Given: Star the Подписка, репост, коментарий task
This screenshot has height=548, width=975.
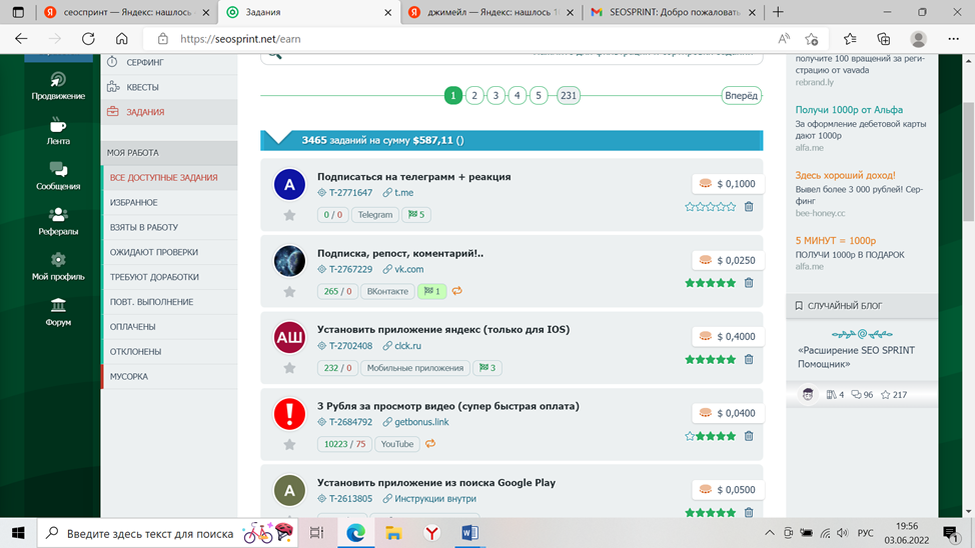Looking at the screenshot, I should (289, 292).
